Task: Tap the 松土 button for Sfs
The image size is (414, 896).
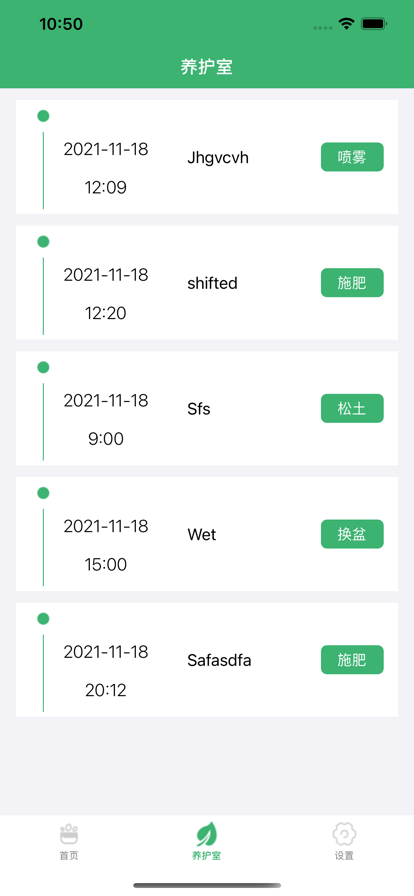Action: (352, 409)
